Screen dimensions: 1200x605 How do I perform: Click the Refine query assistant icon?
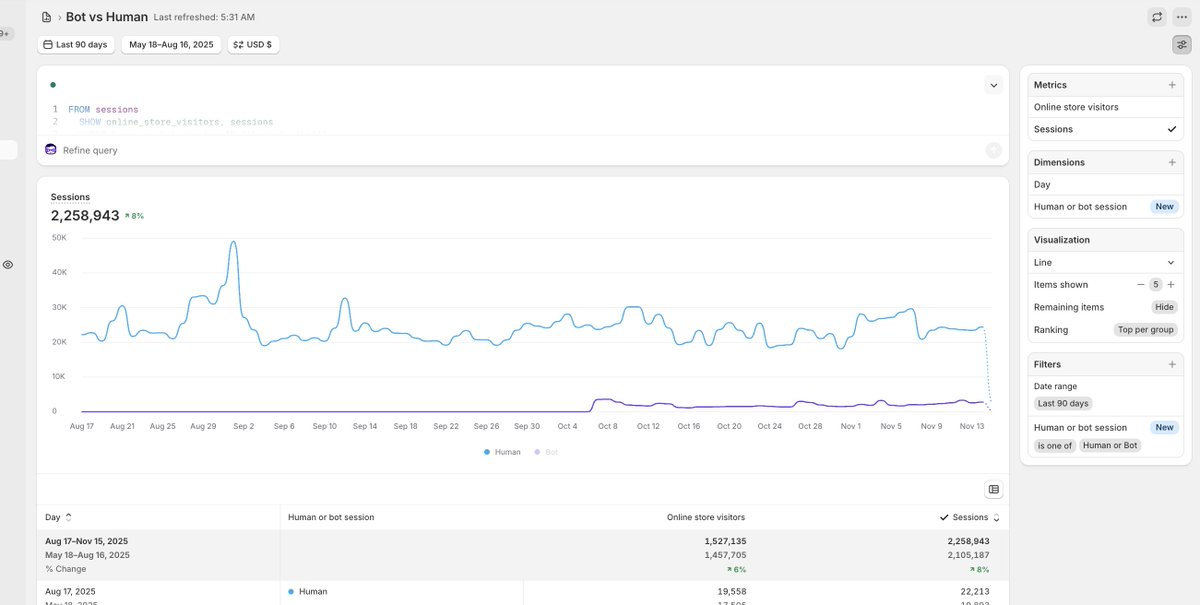tap(51, 150)
